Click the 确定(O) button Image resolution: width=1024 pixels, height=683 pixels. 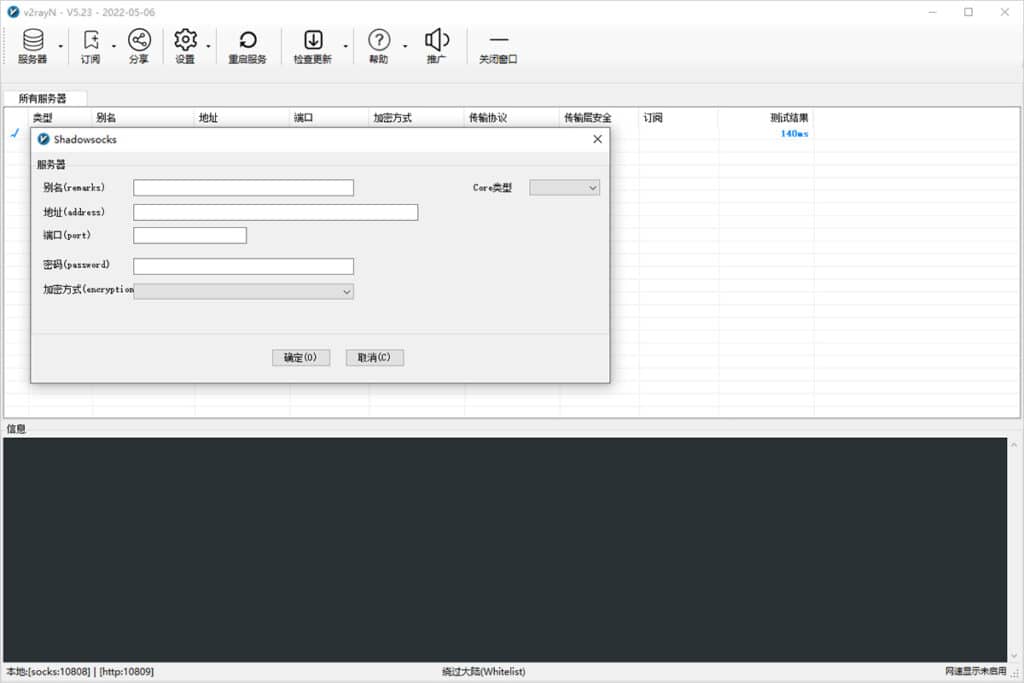(300, 357)
